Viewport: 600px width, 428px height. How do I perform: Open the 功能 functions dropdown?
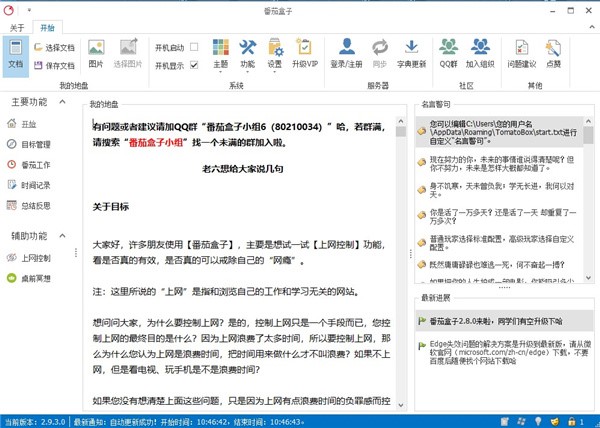click(248, 55)
